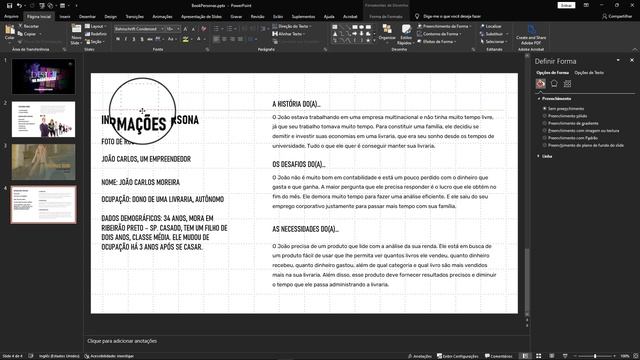This screenshot has height=360, width=640.
Task: Select slide 1 thumbnail
Action: click(43, 77)
